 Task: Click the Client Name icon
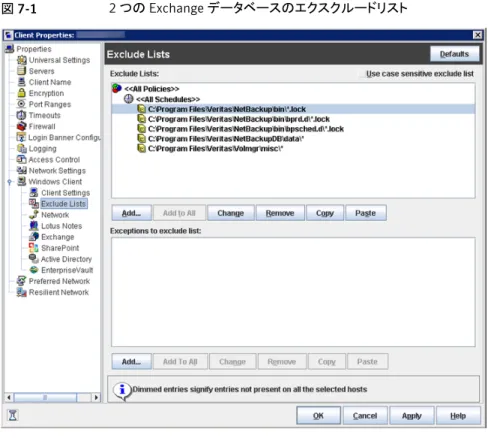coord(22,82)
